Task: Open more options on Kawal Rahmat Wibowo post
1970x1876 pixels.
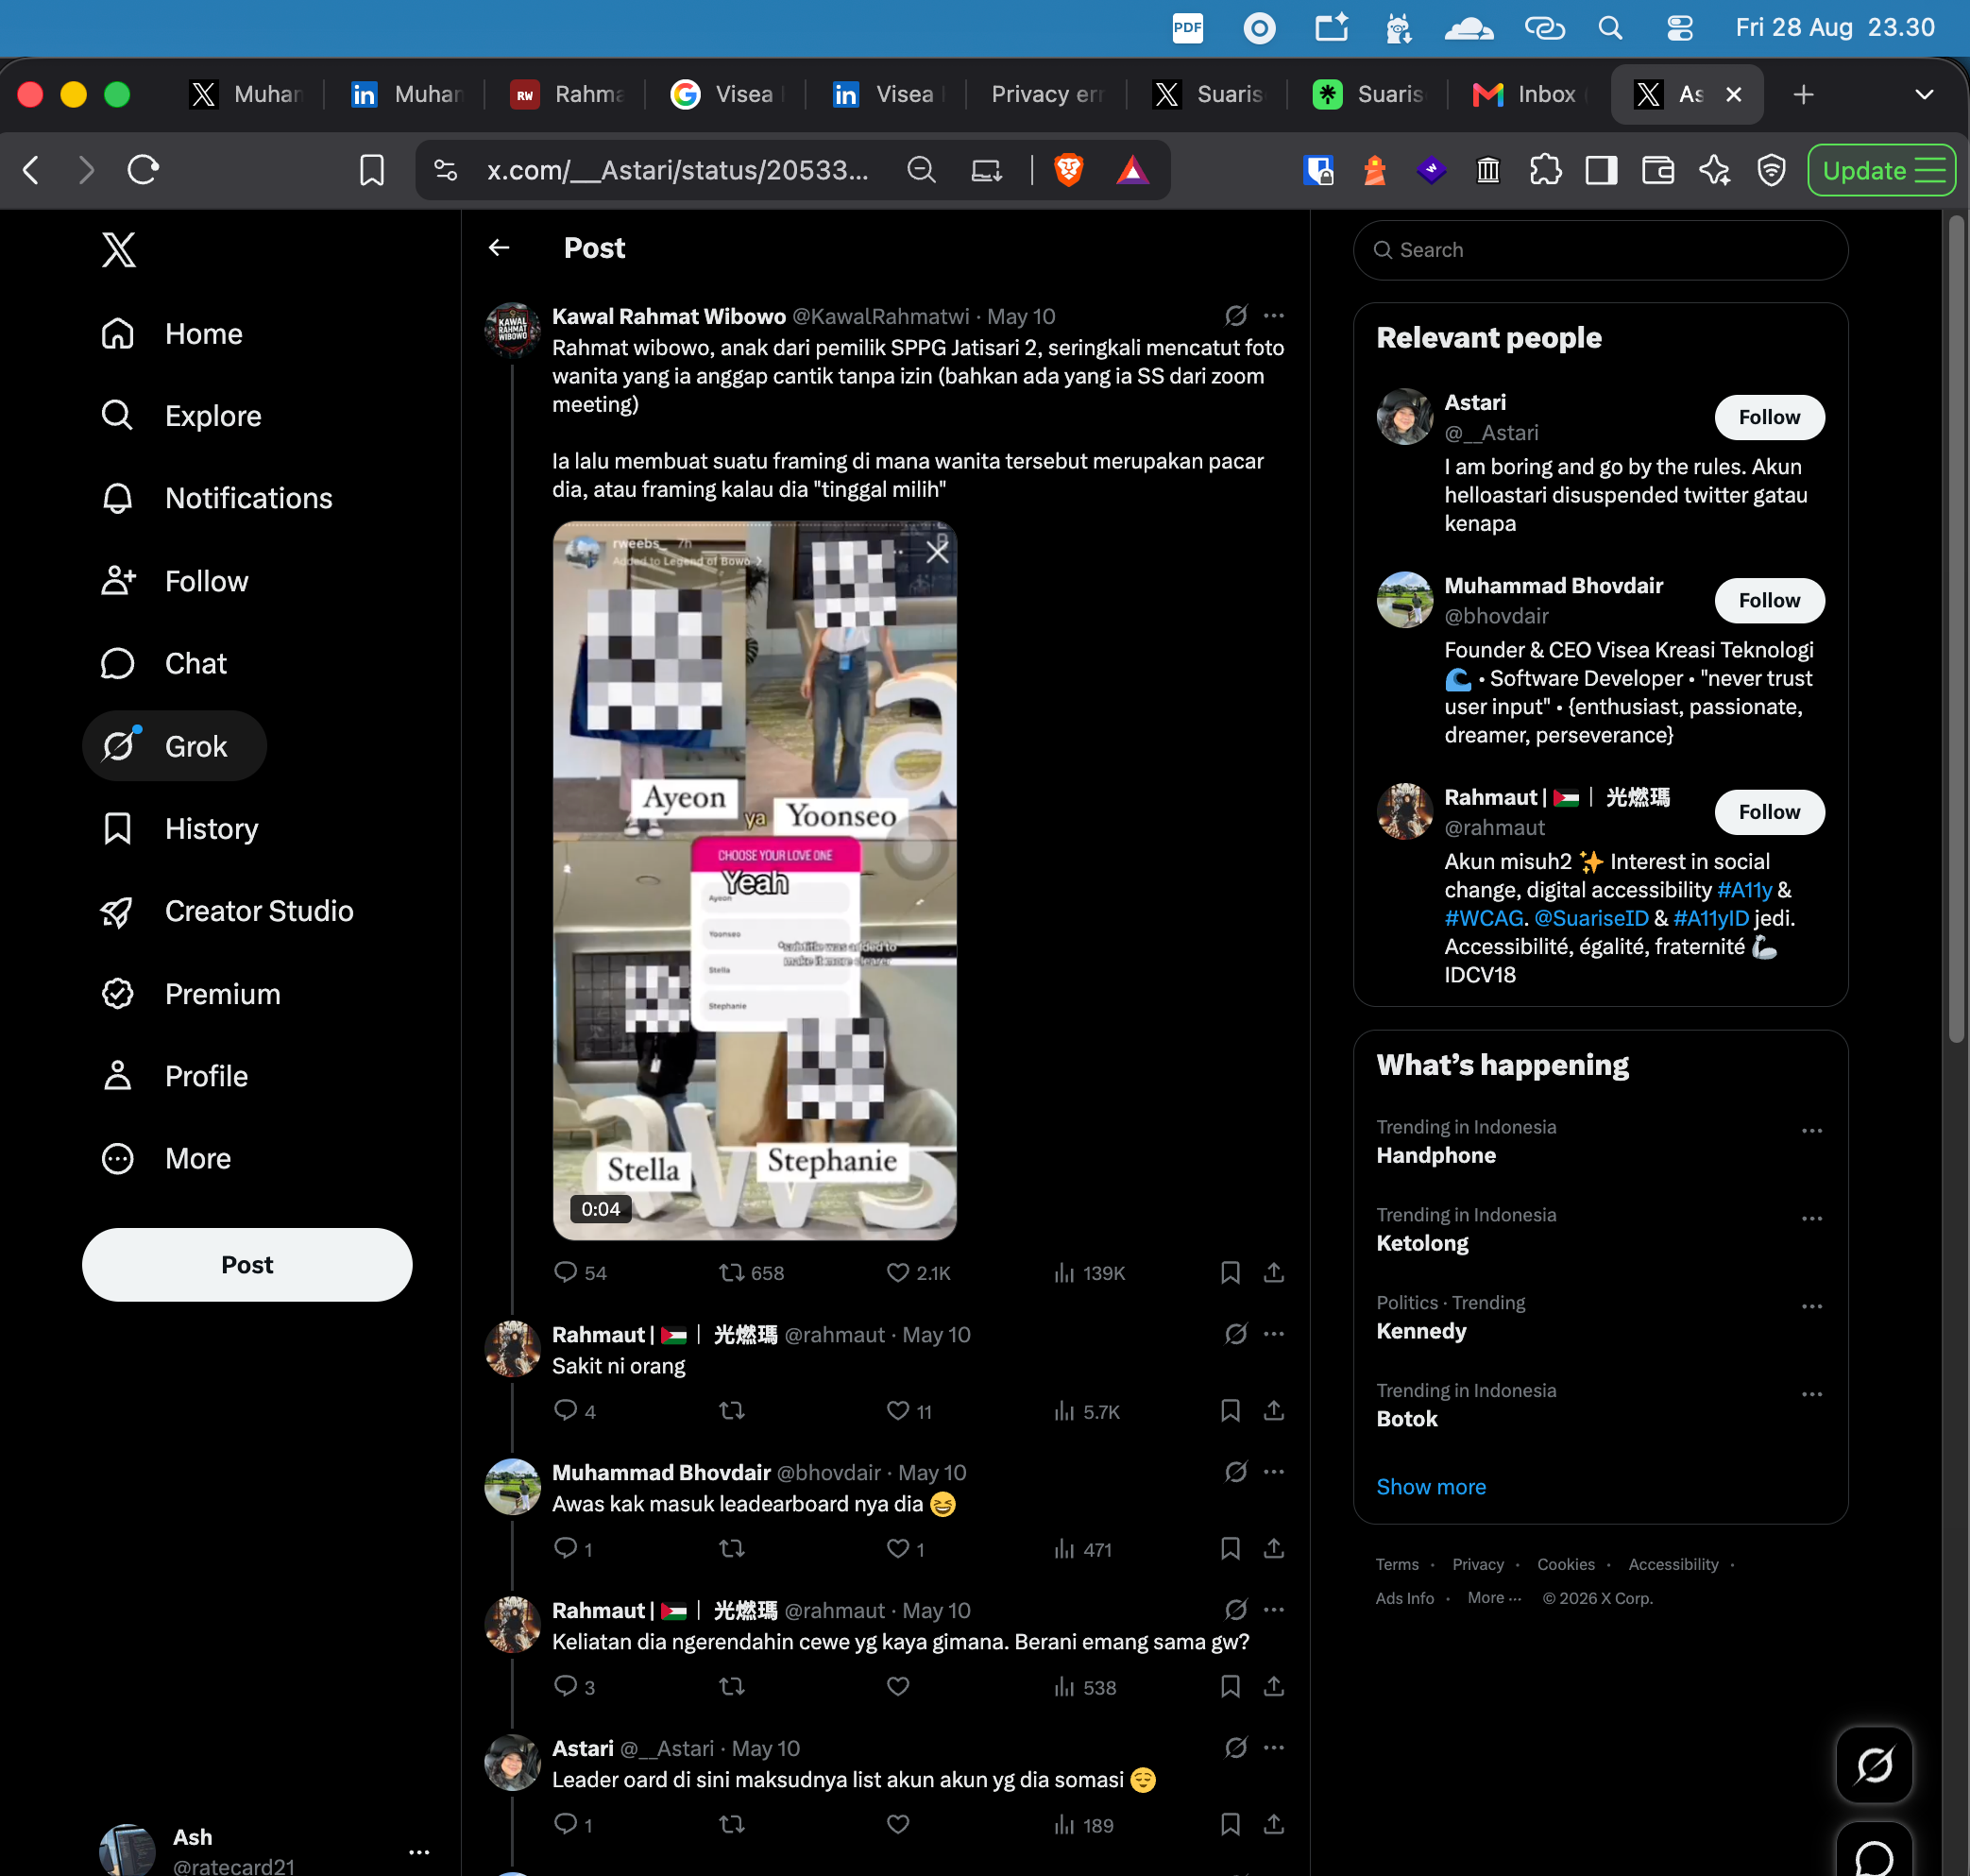Action: point(1273,316)
